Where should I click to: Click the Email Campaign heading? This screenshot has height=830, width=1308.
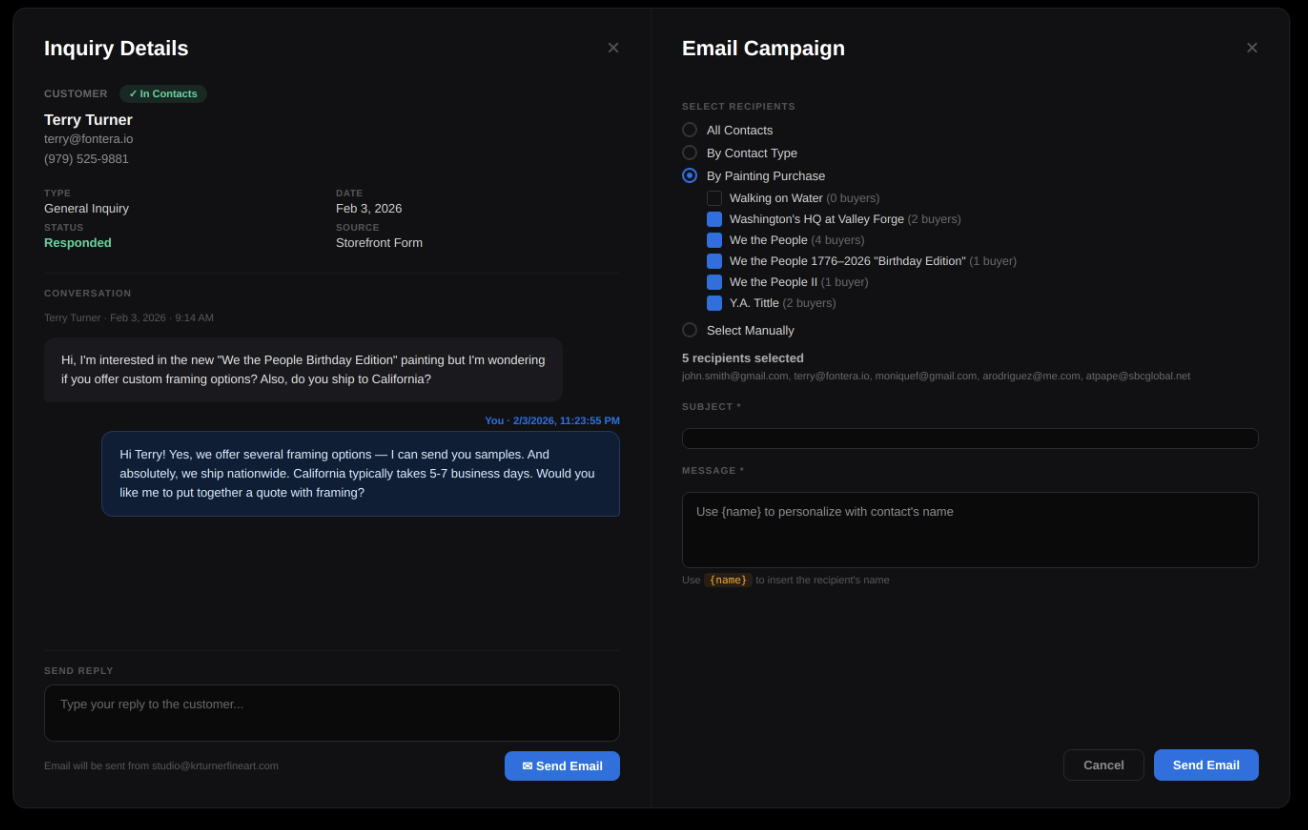[763, 48]
